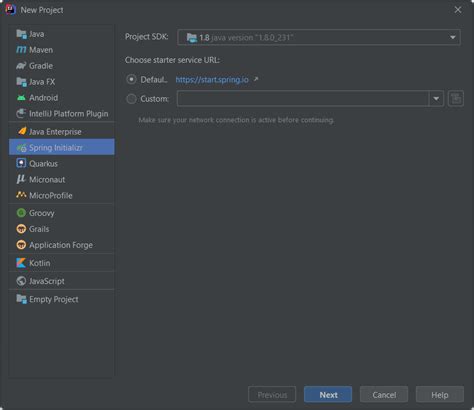Viewport: 474px width, 410px height.
Task: Select the Groovy text row
Action: tap(62, 213)
